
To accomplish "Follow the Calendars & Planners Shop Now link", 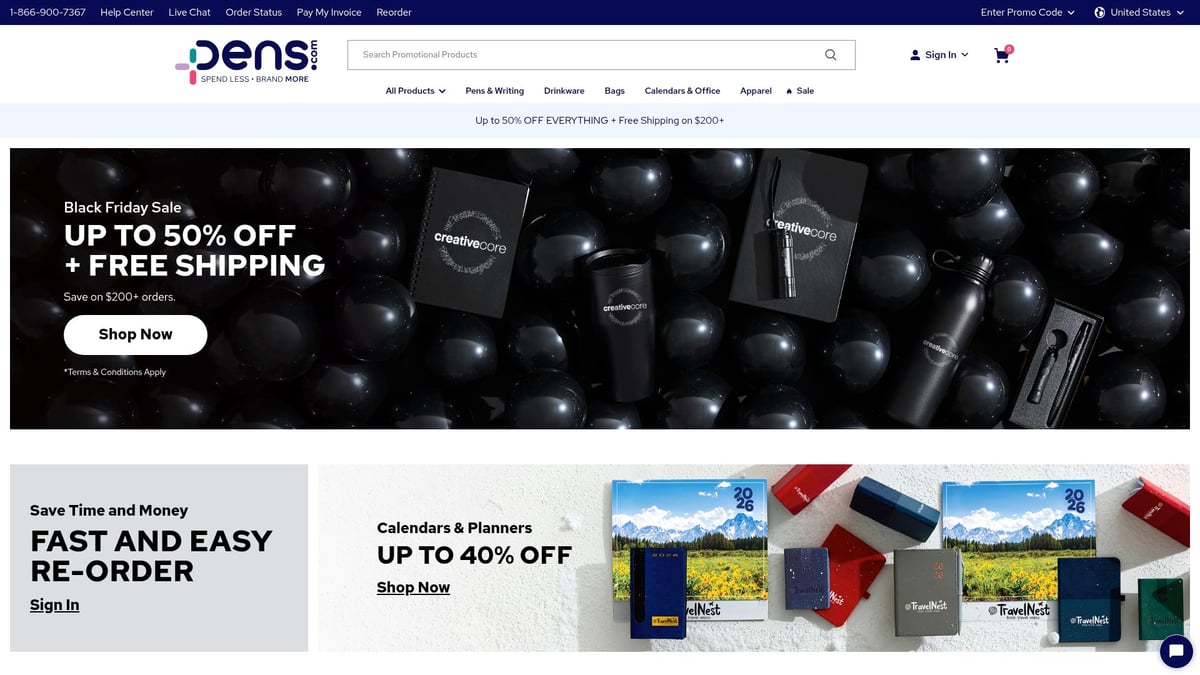I will 413,587.
